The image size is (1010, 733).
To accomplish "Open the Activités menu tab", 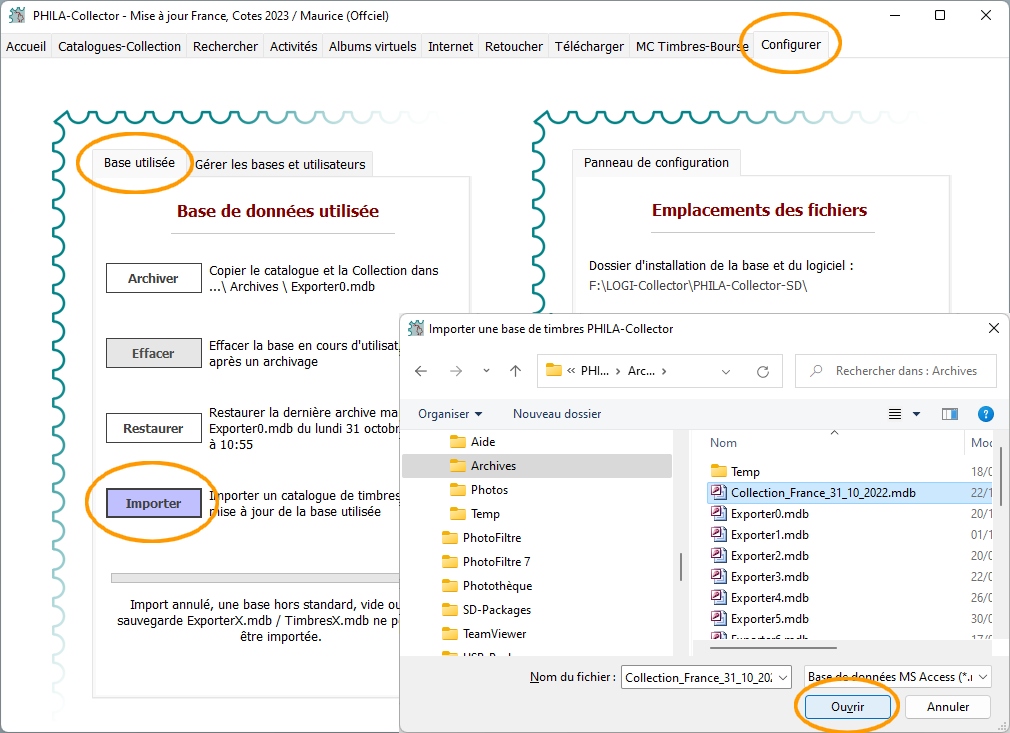I will 293,46.
